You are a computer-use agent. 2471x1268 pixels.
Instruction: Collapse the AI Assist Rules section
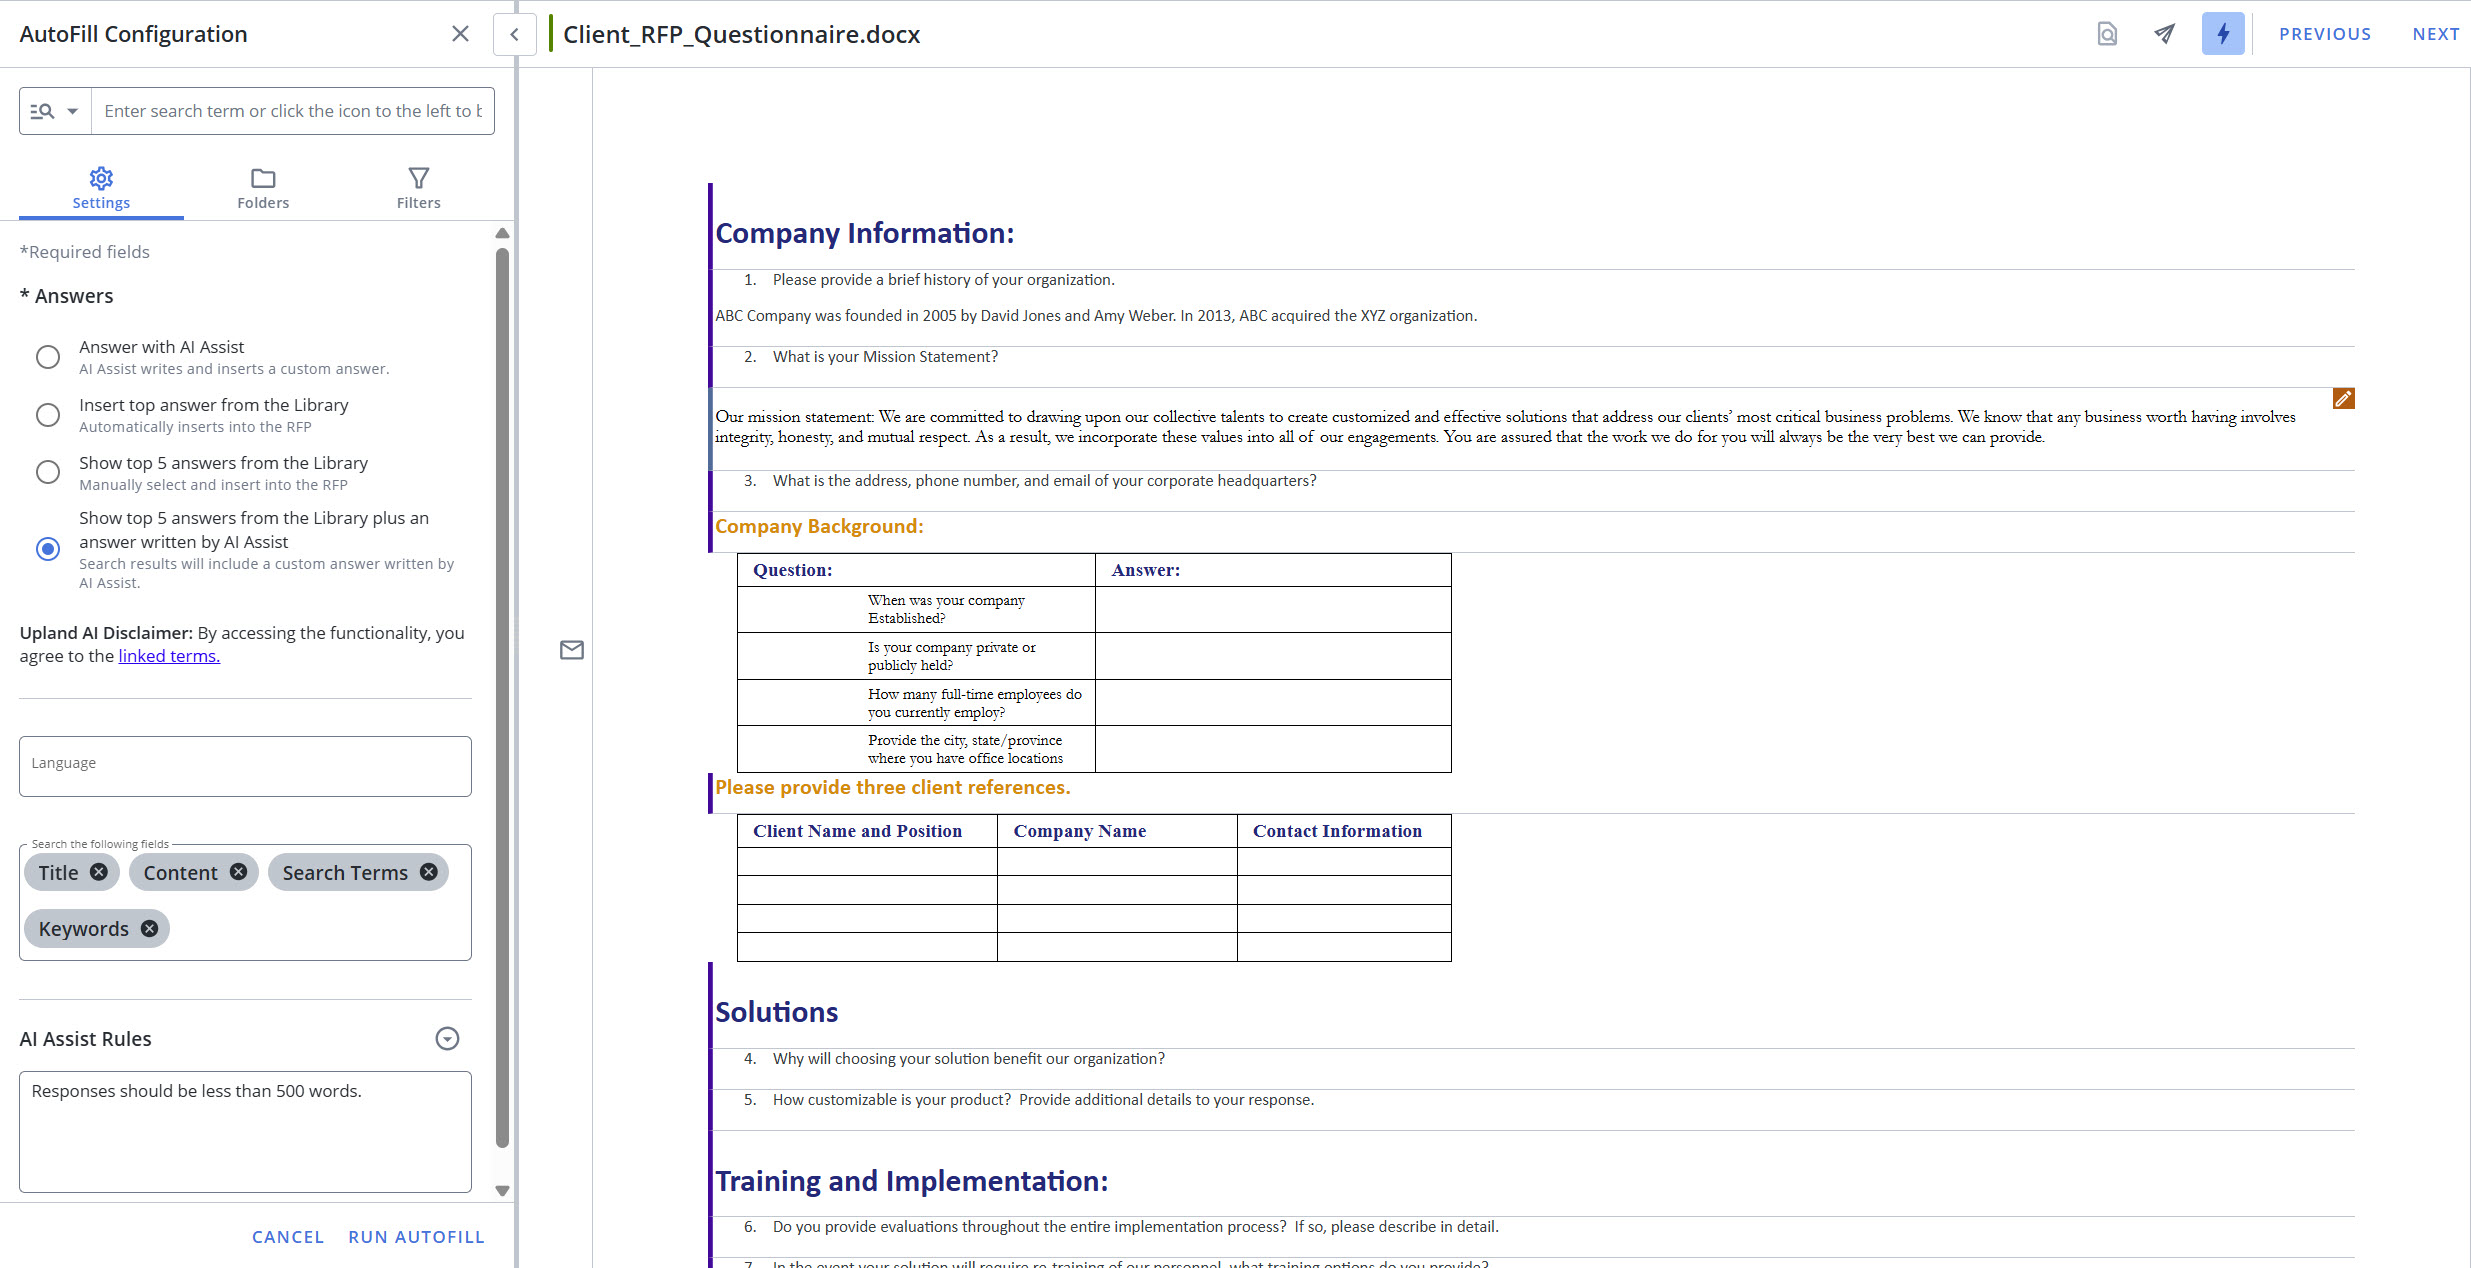pyautogui.click(x=447, y=1039)
